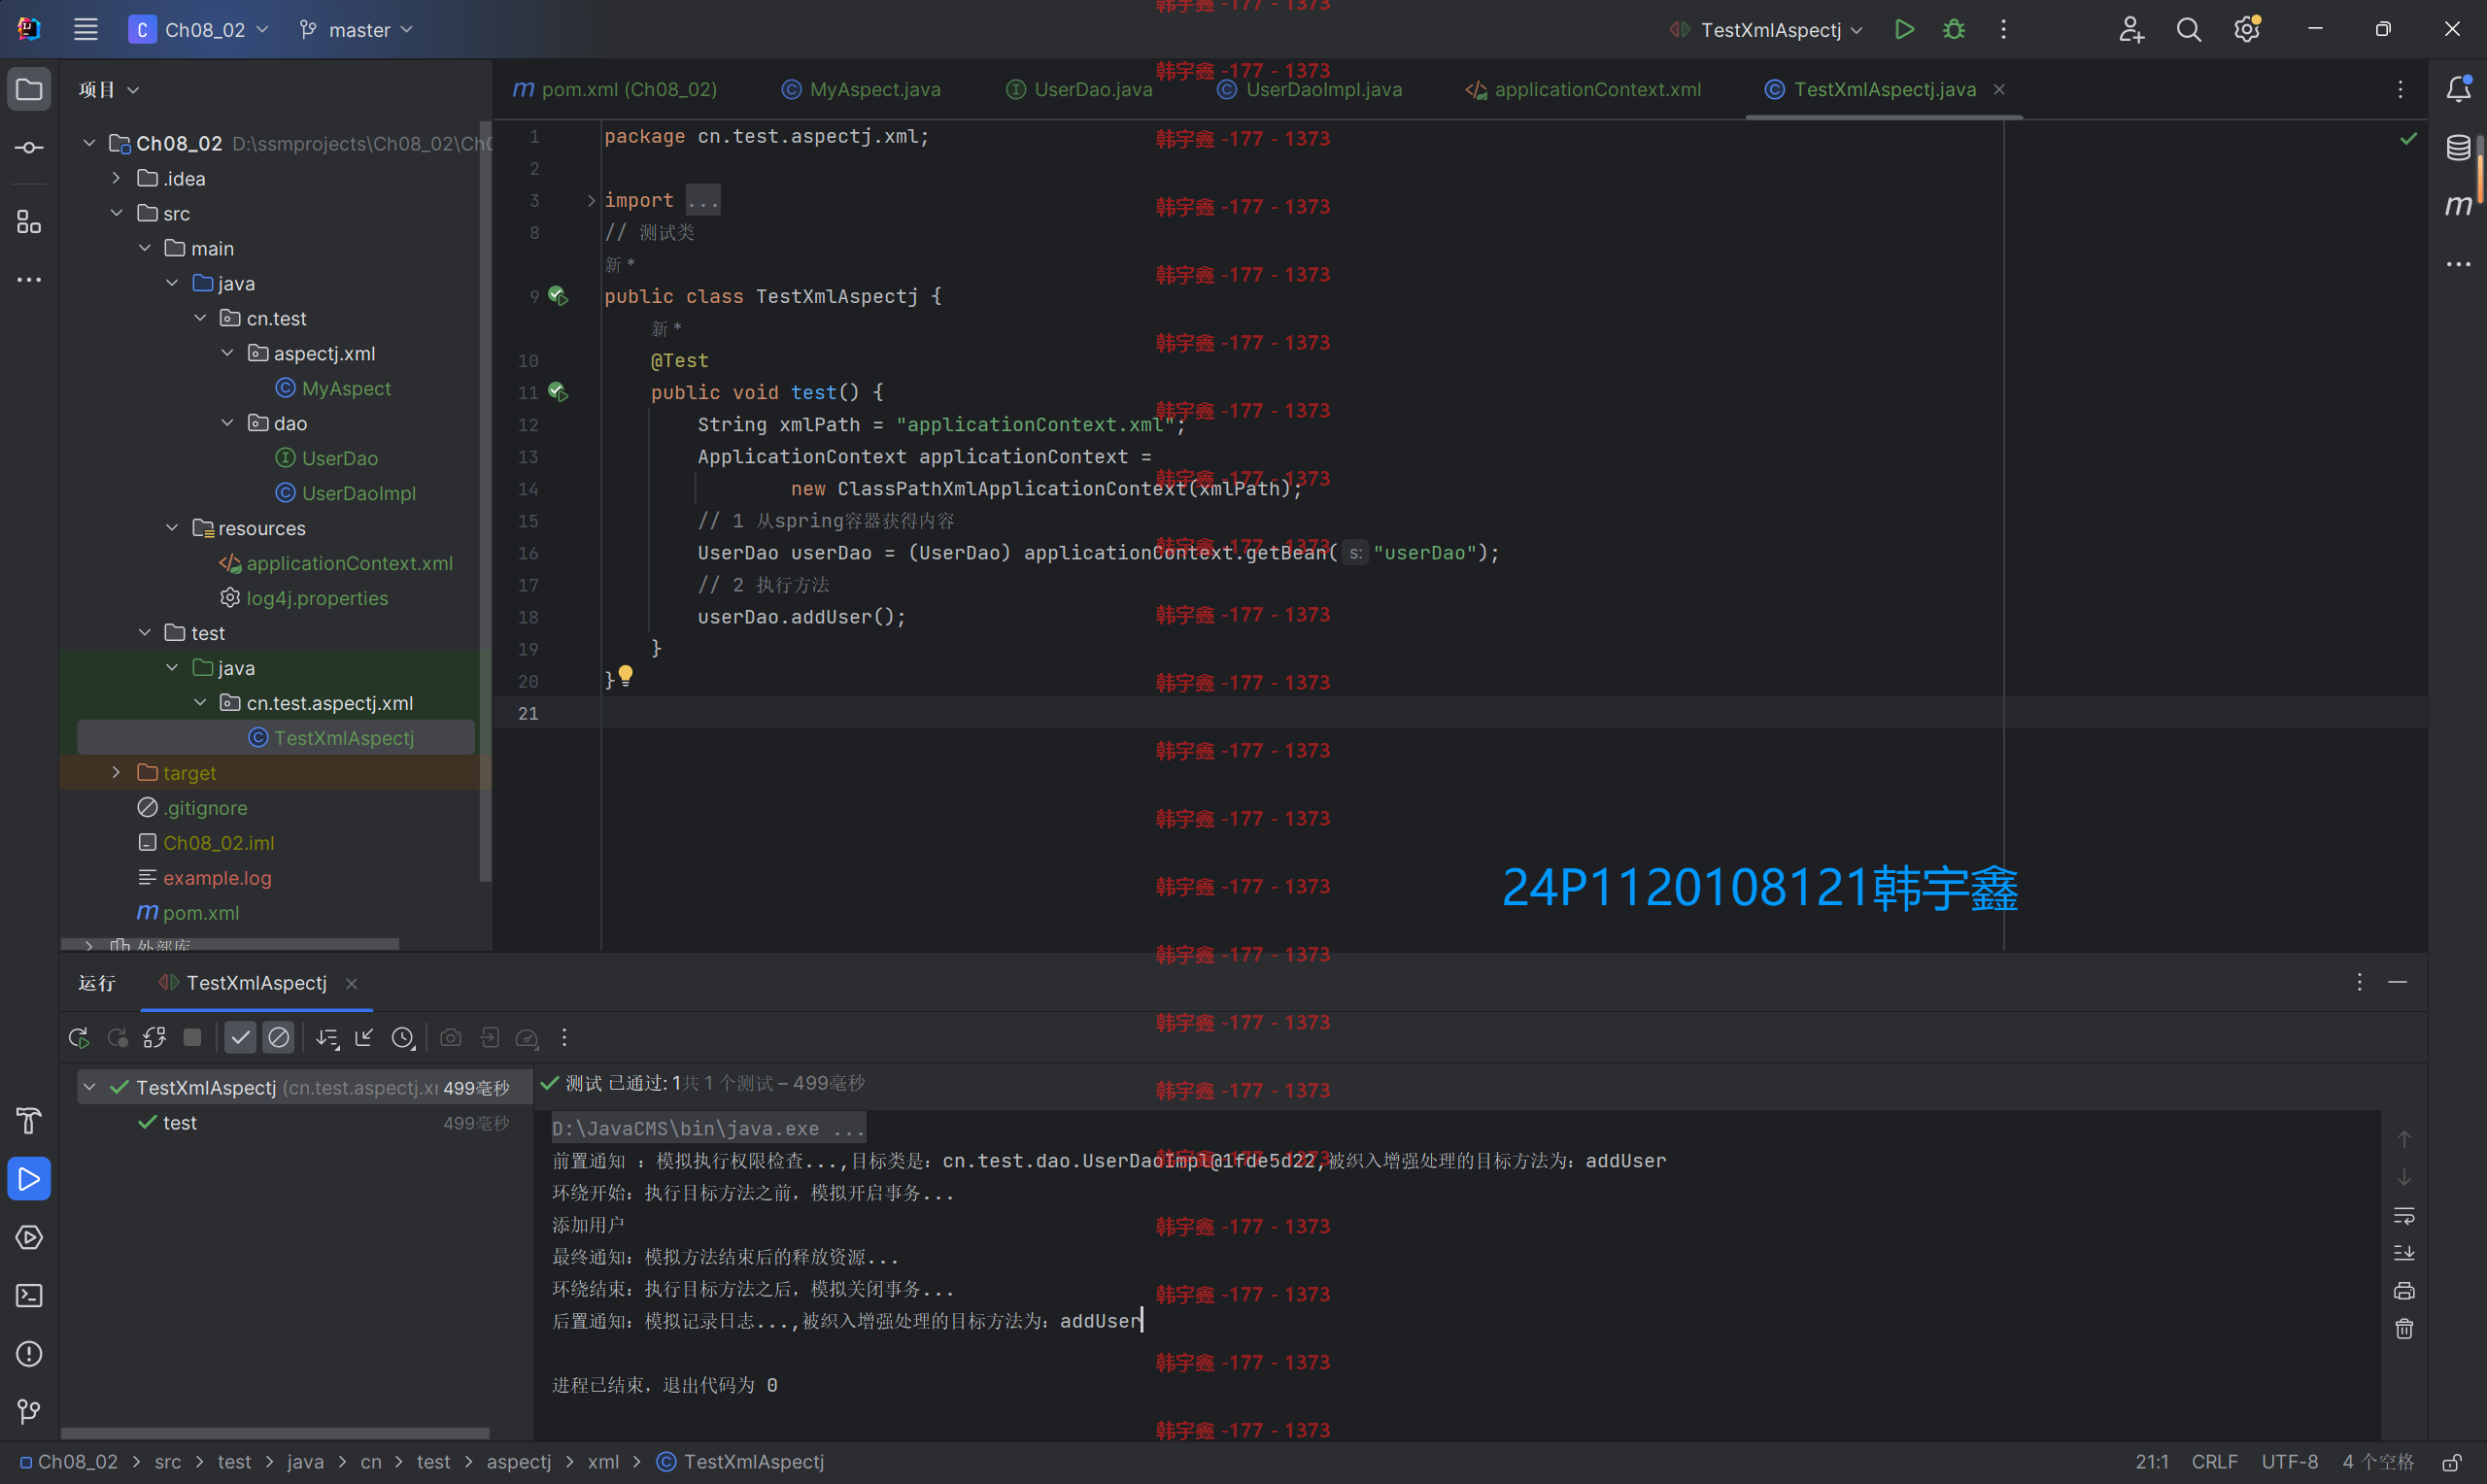The image size is (2487, 1484).
Task: Toggle rerun automatically icon in Run toolbar
Action: click(x=154, y=1037)
